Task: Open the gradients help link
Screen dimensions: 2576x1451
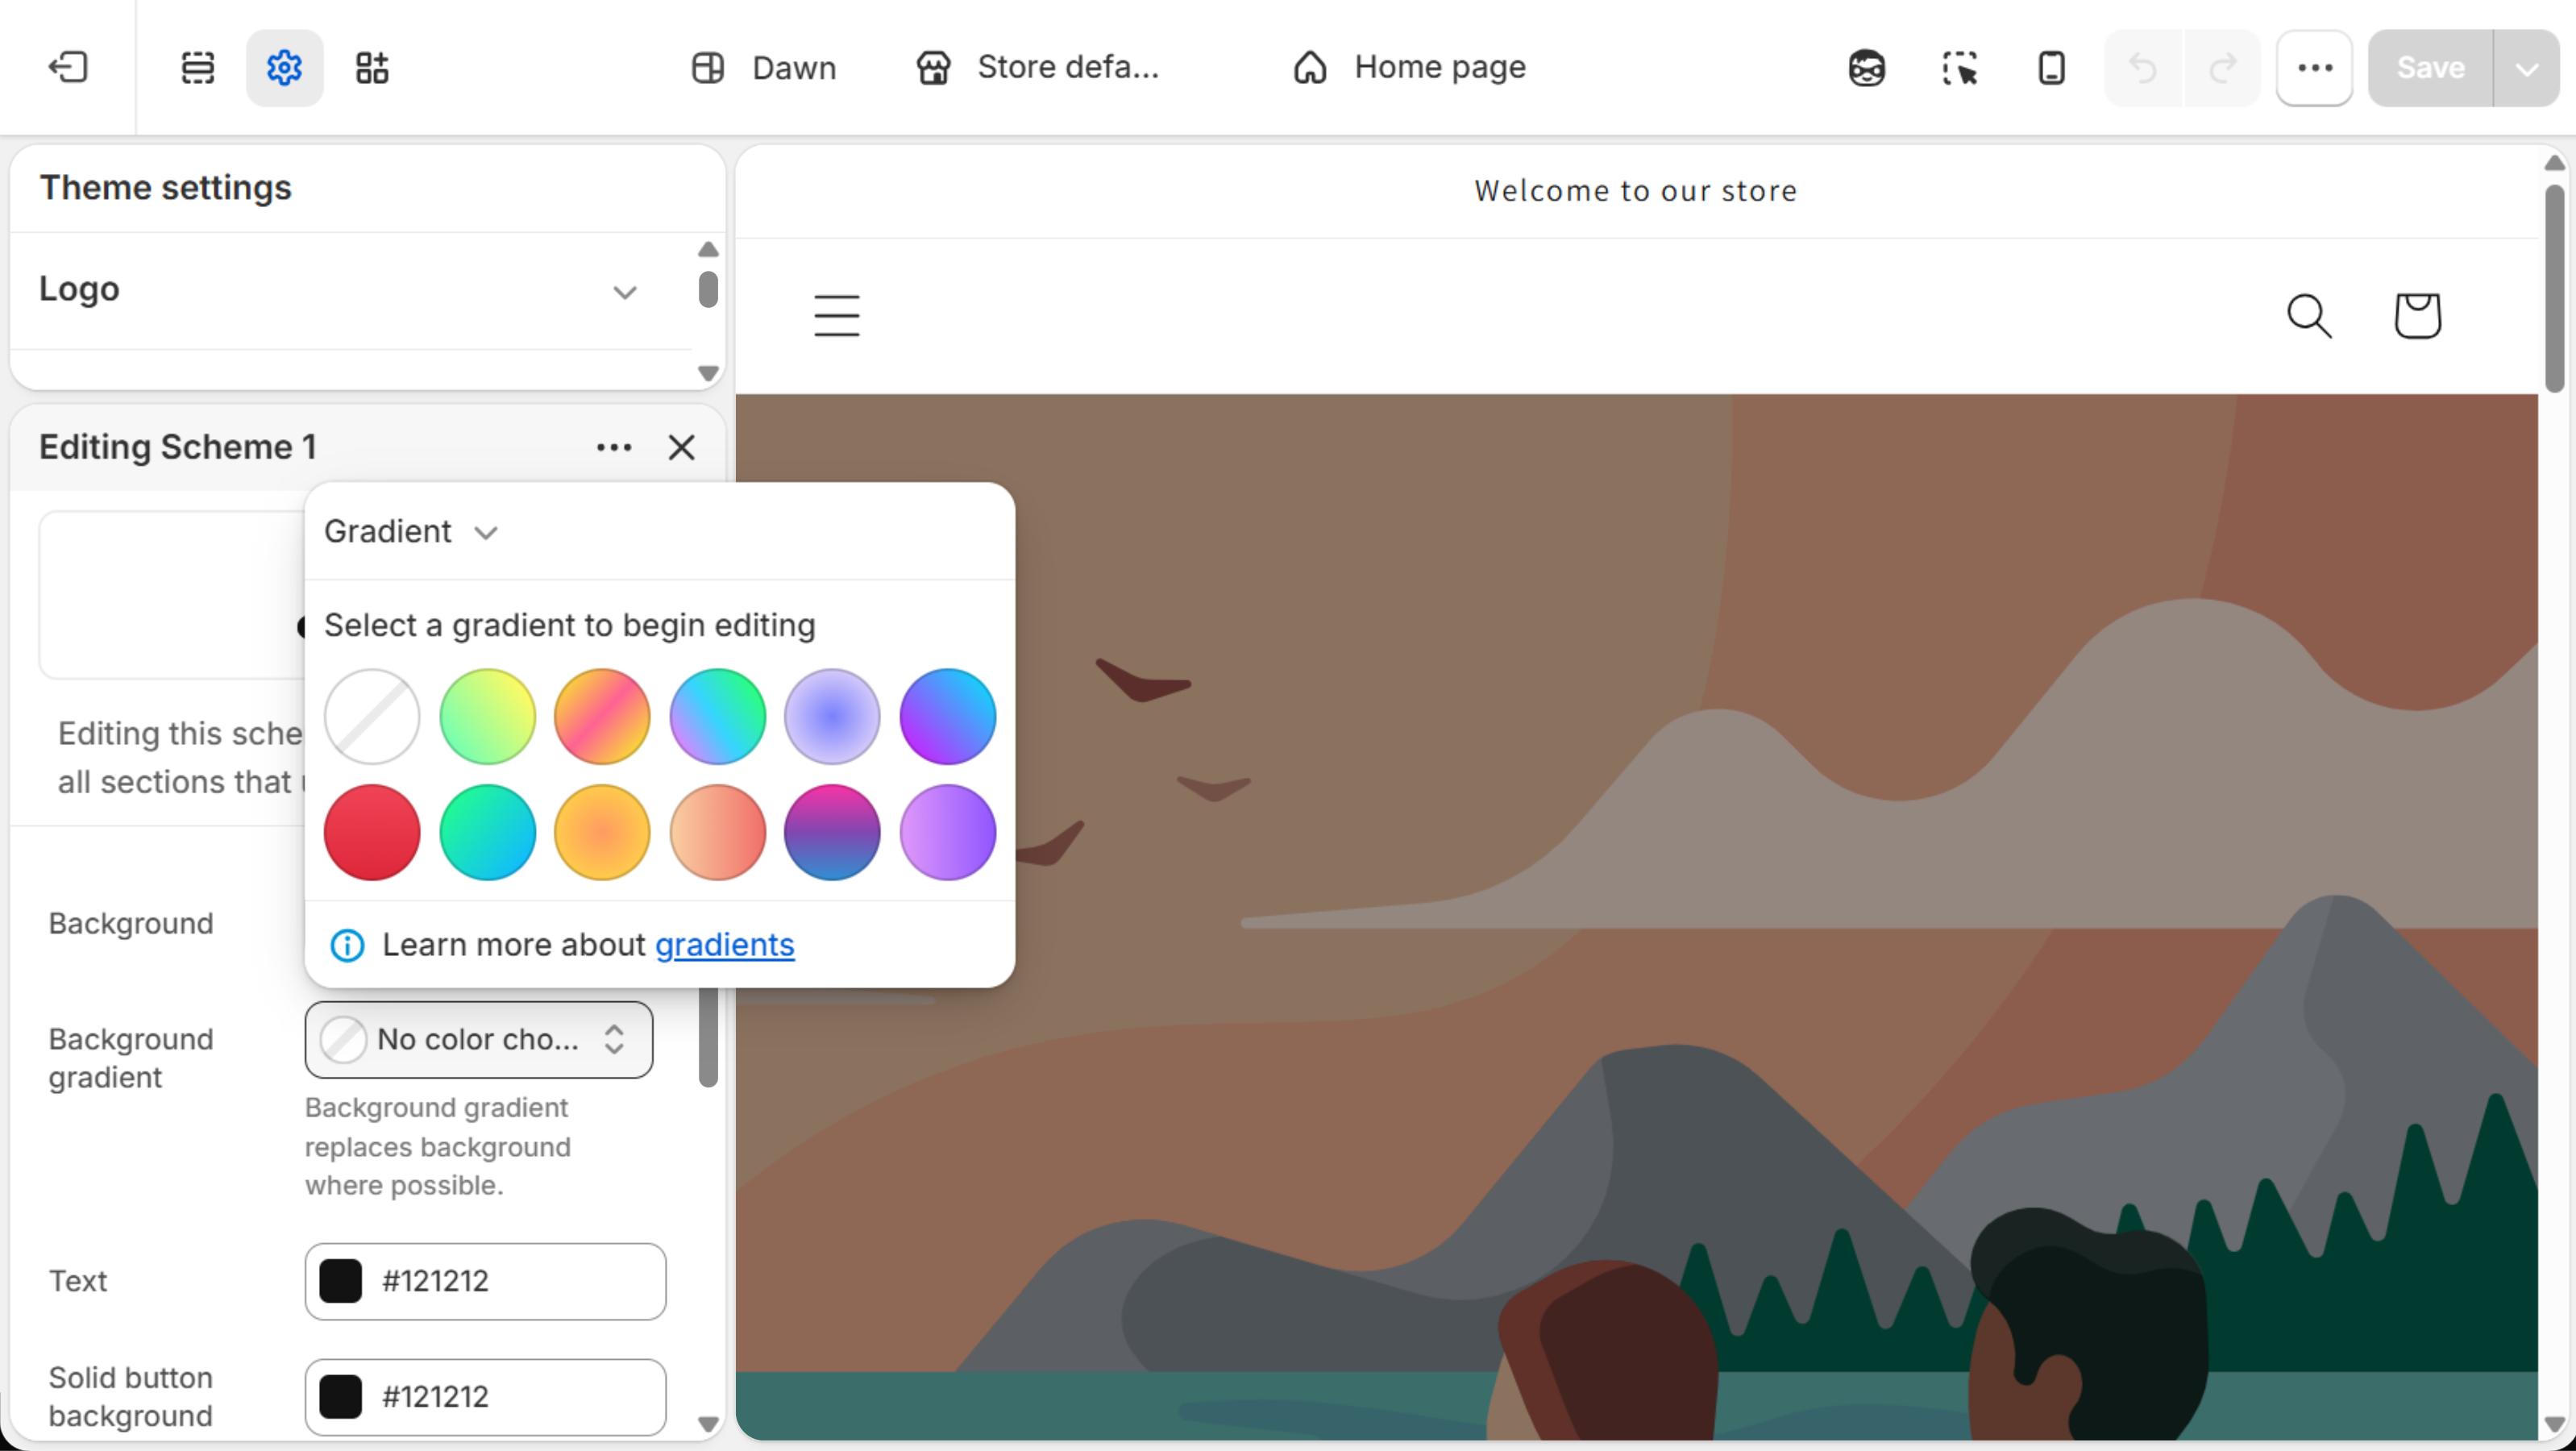Action: 724,944
